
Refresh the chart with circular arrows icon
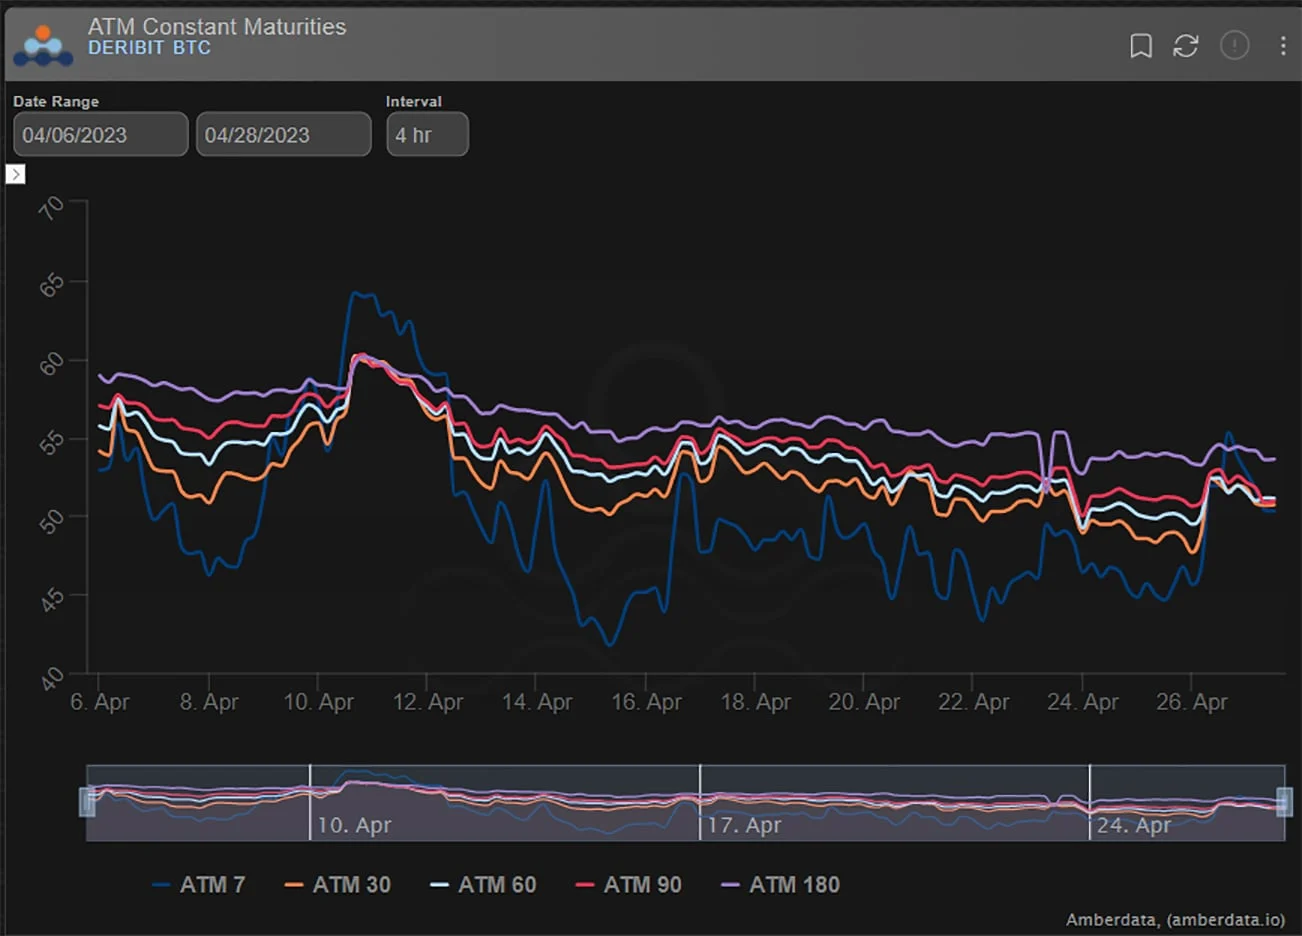(1186, 46)
